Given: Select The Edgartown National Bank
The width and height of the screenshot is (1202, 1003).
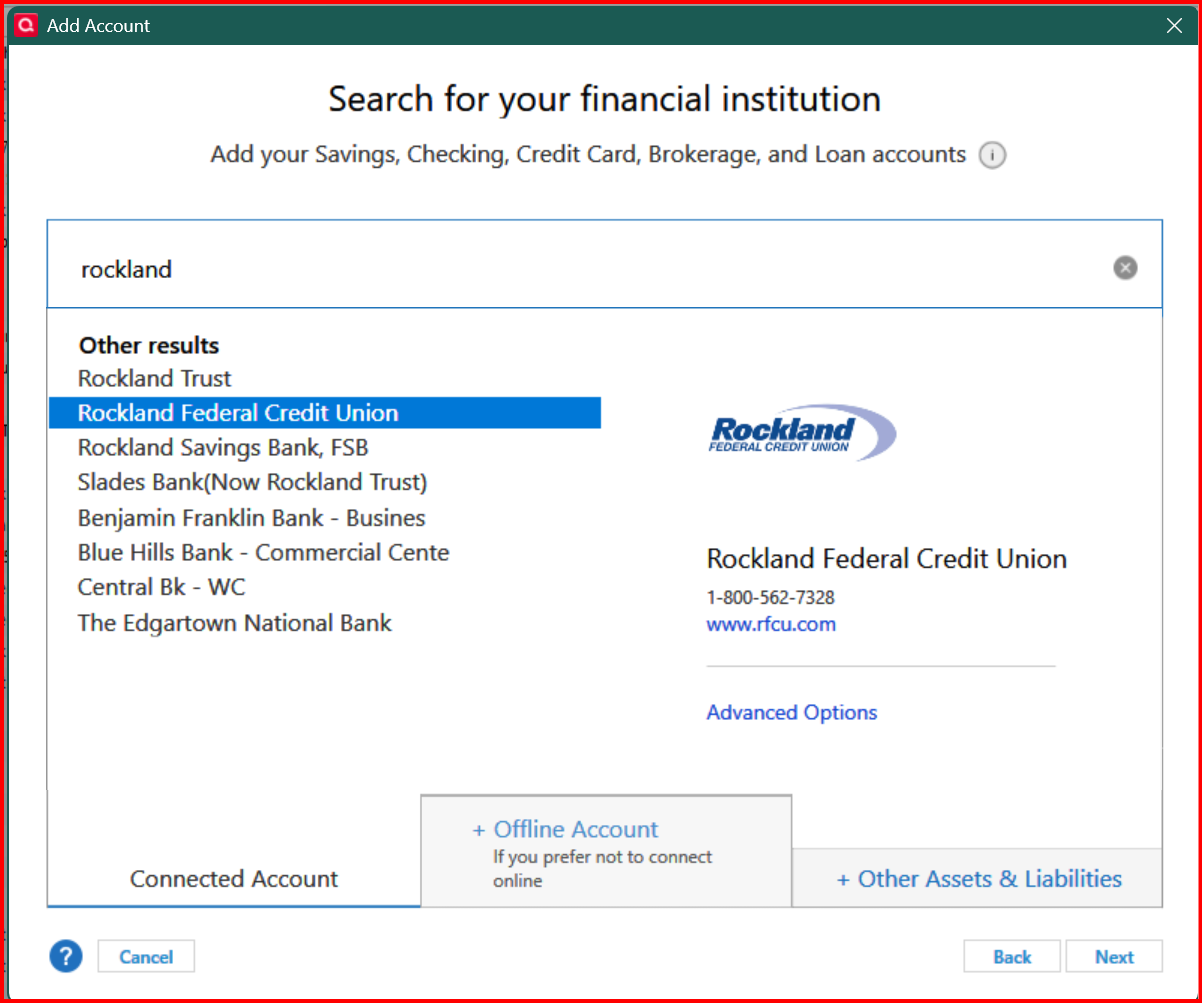Looking at the screenshot, I should point(235,623).
